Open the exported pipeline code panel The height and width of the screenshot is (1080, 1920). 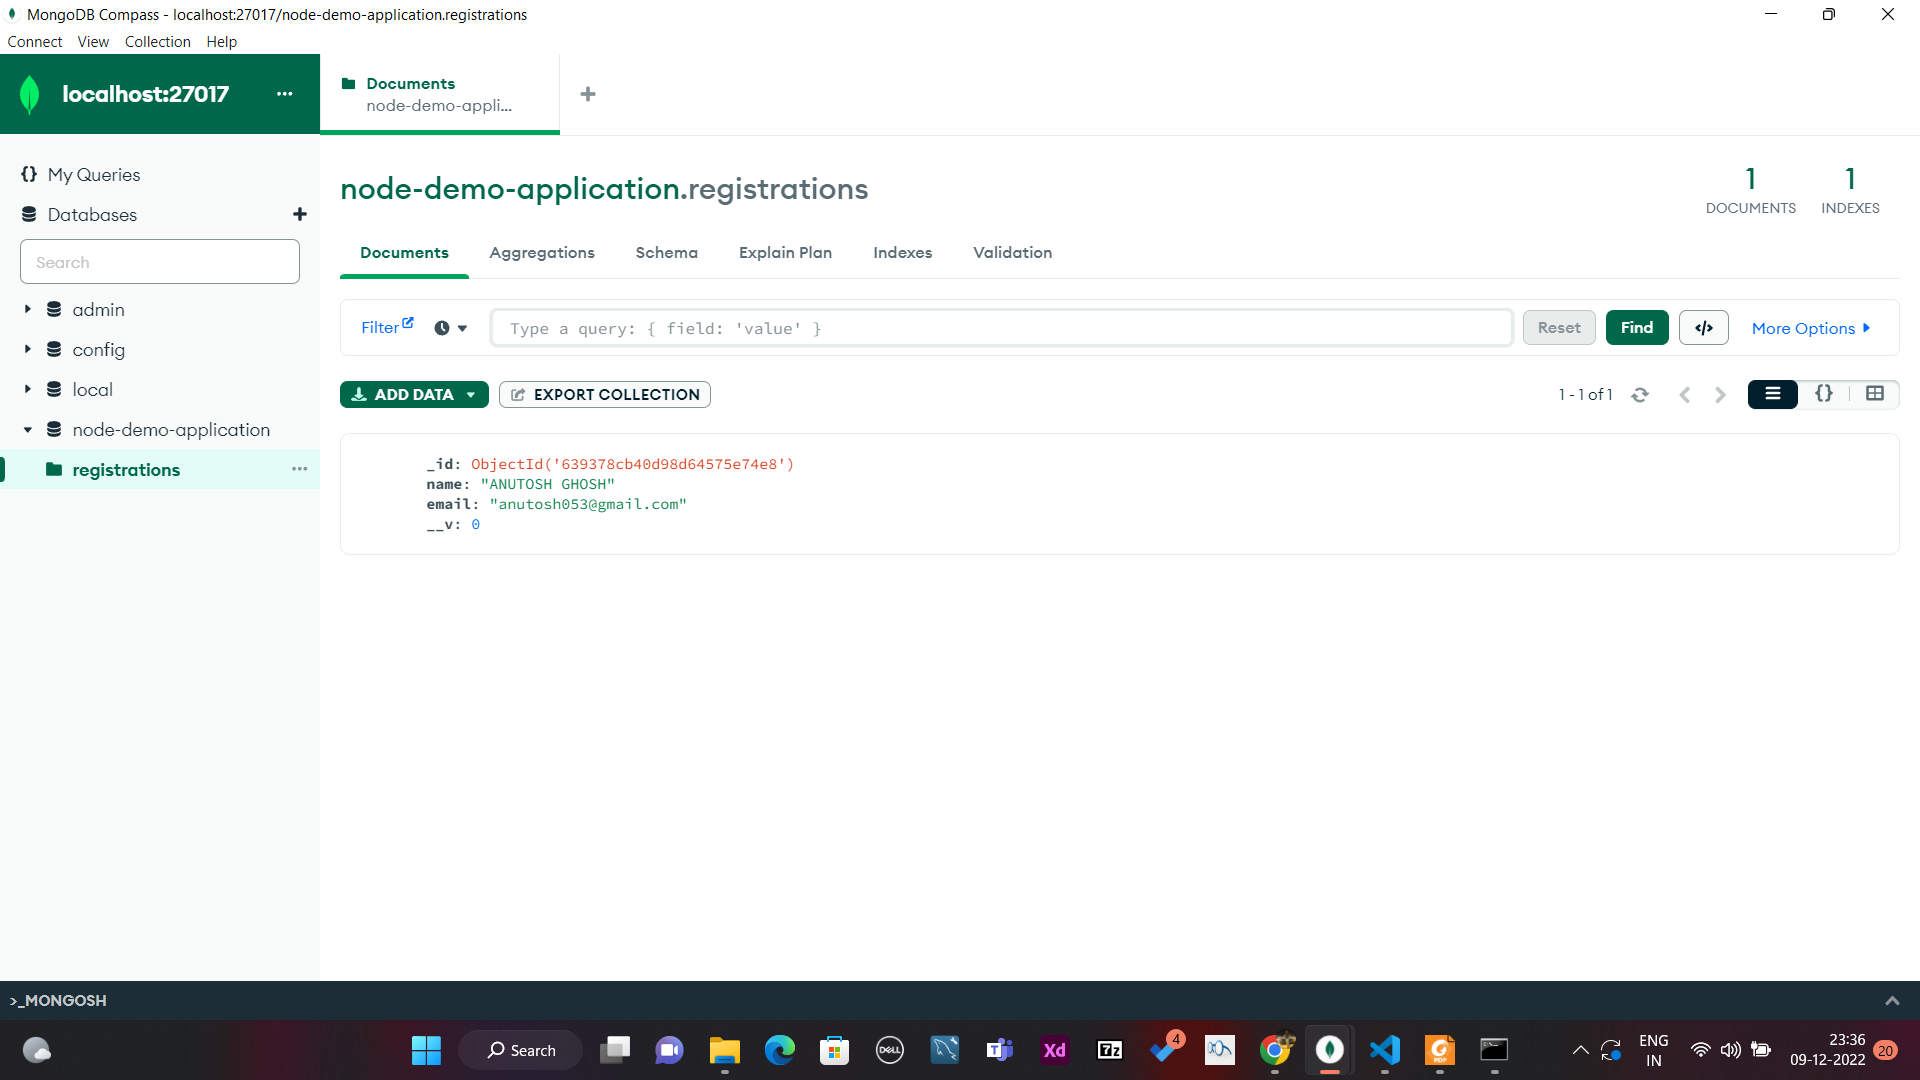(1703, 327)
